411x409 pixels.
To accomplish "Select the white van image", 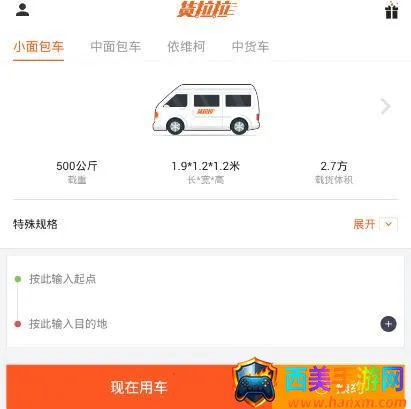I will pos(206,110).
